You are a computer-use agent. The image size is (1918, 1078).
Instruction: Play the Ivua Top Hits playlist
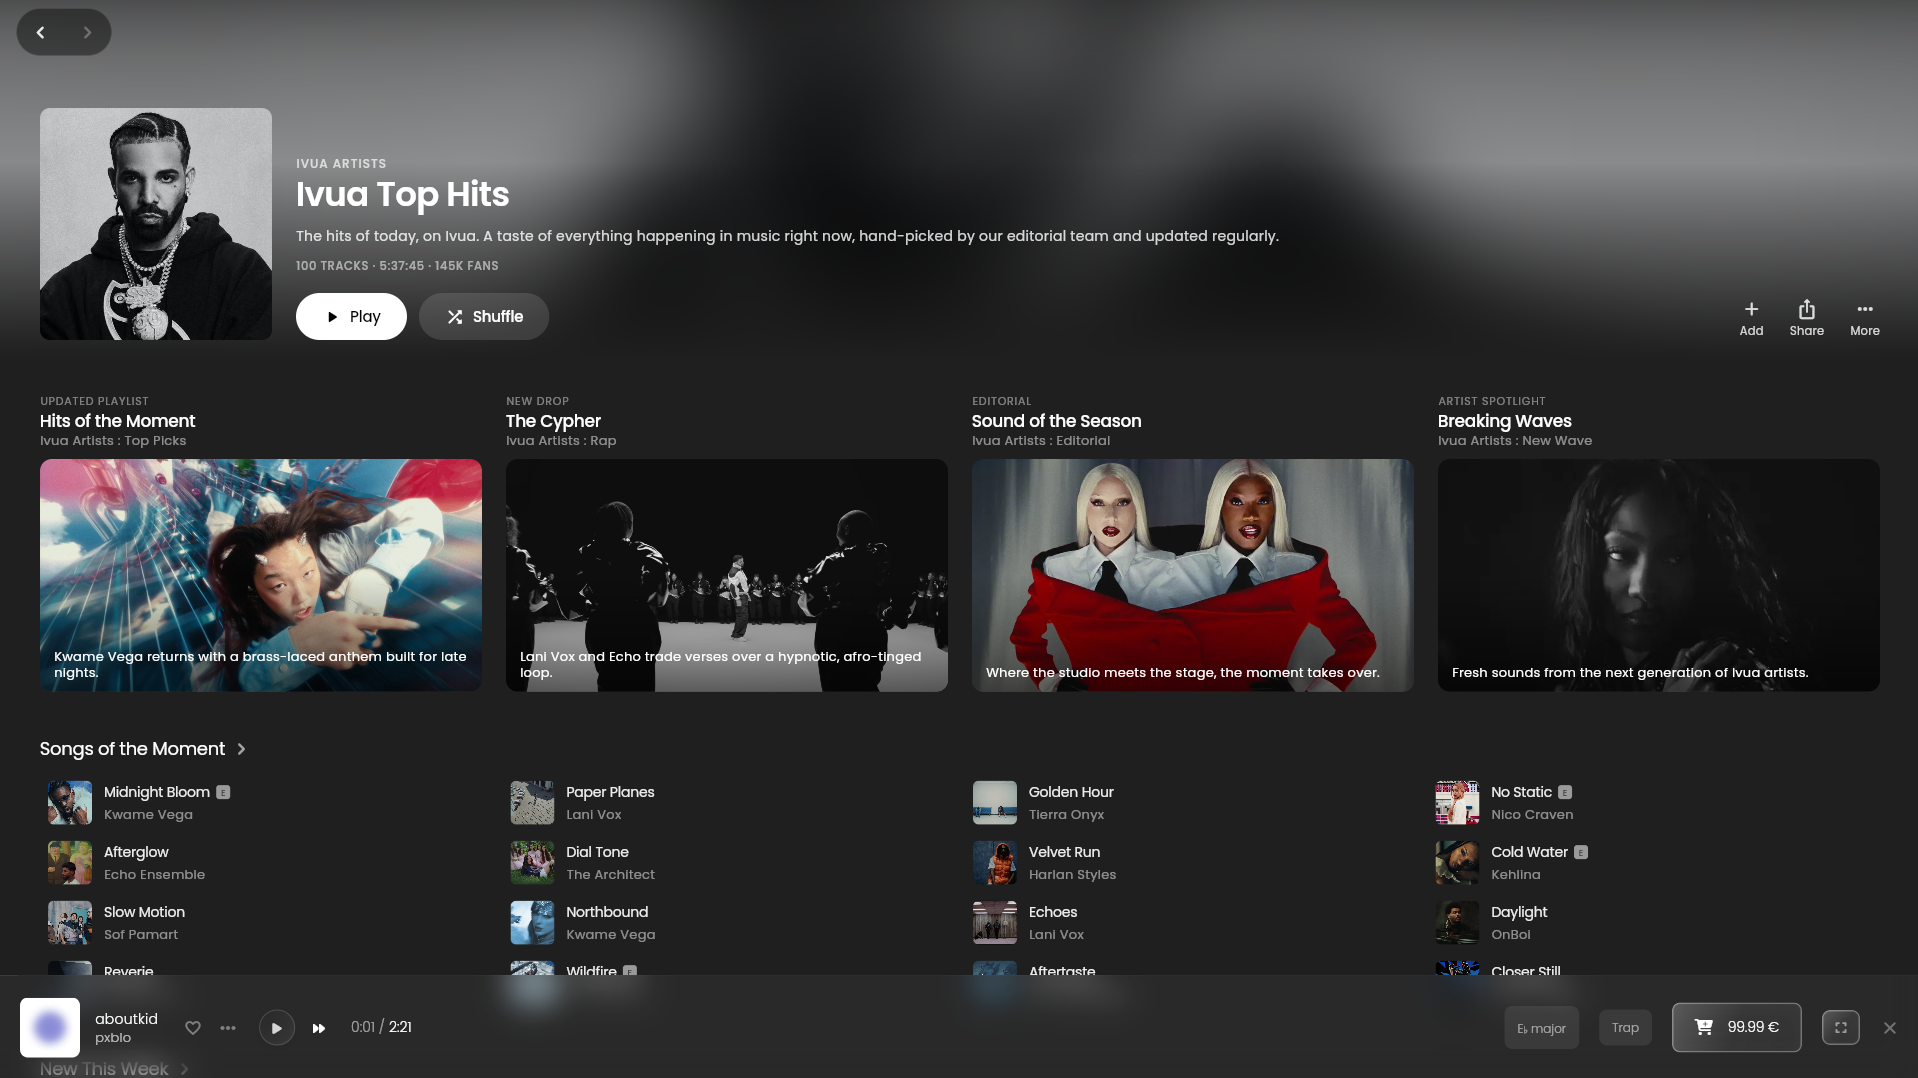click(351, 316)
